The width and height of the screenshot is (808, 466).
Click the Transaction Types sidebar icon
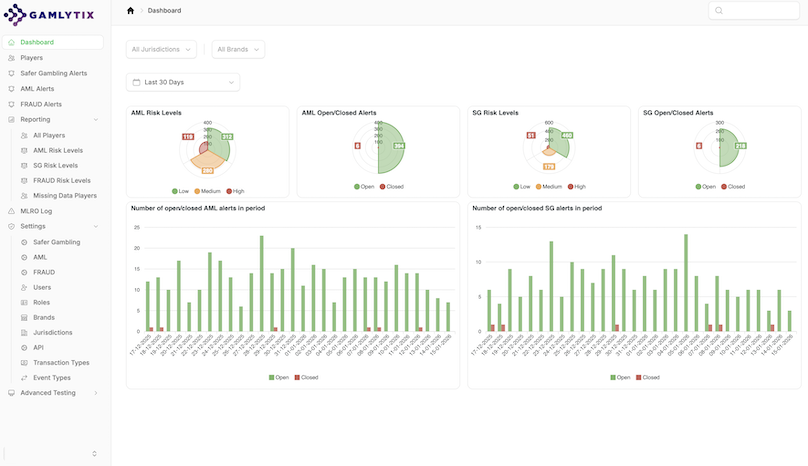[24, 362]
